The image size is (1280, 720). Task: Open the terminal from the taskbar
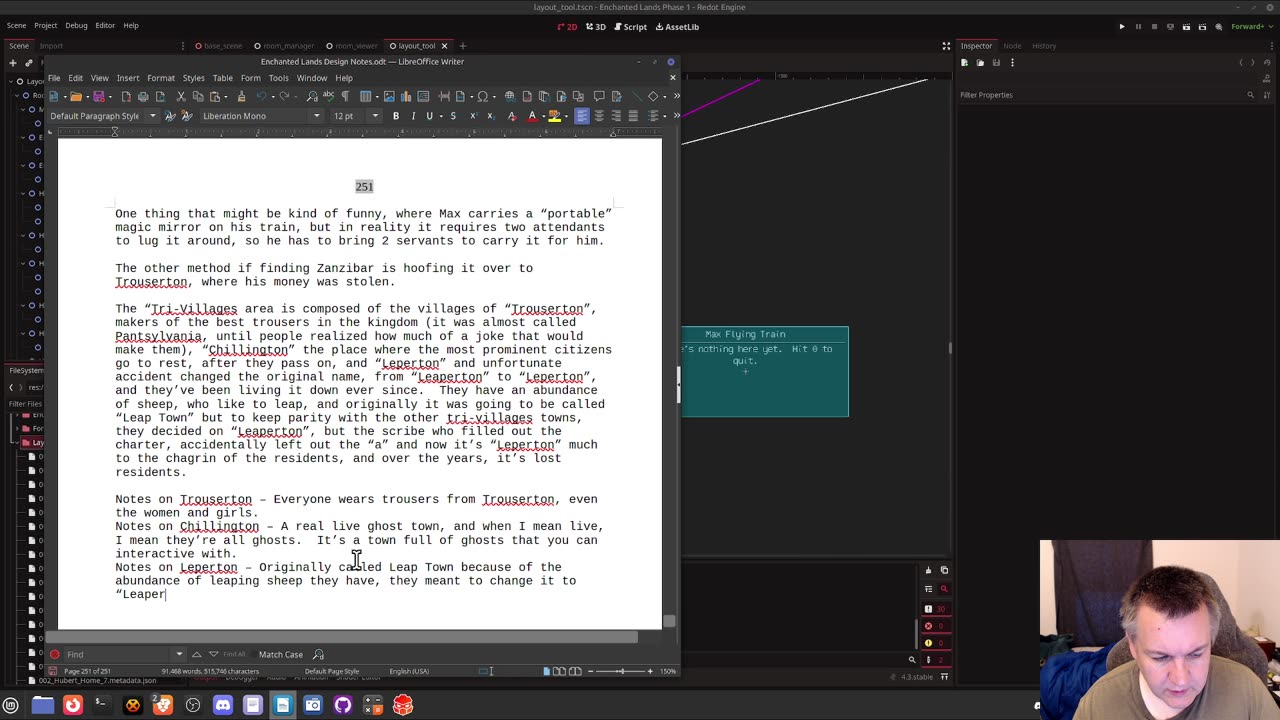[x=101, y=705]
